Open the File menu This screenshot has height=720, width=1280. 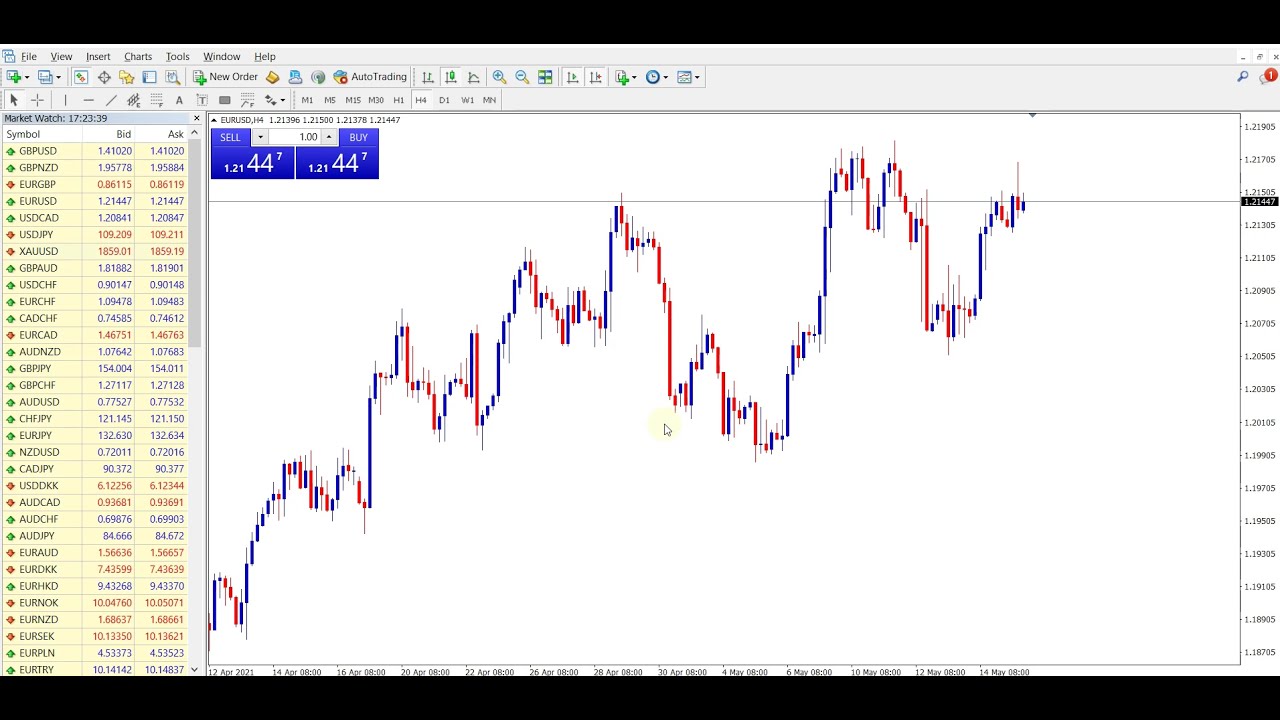click(29, 57)
